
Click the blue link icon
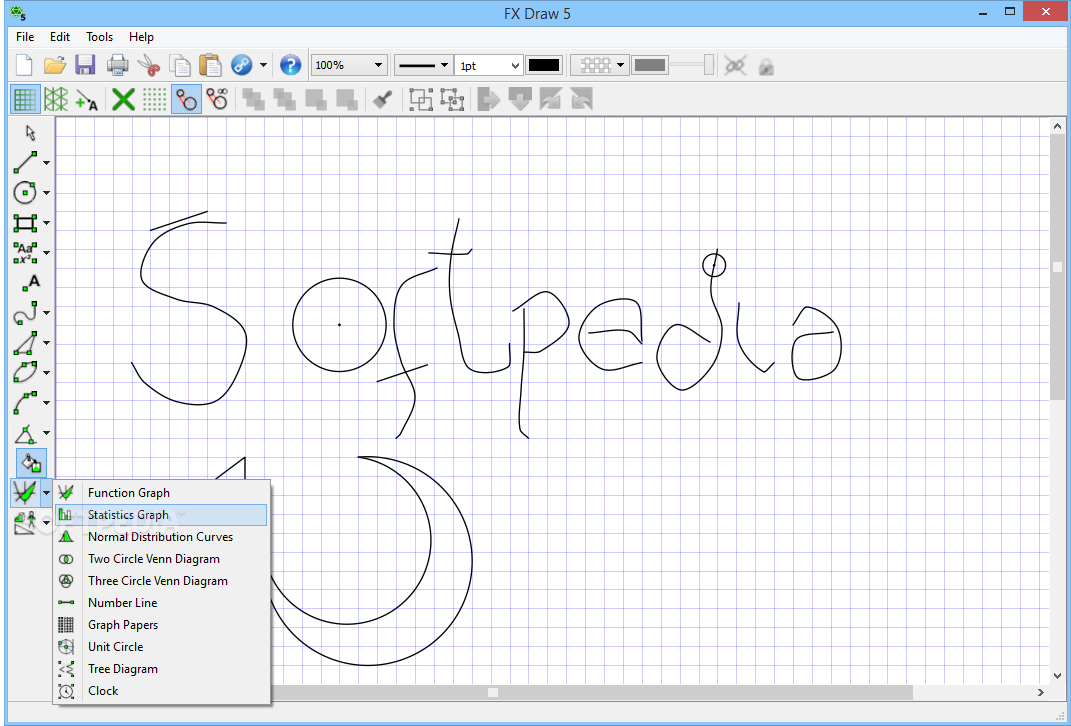pos(242,66)
